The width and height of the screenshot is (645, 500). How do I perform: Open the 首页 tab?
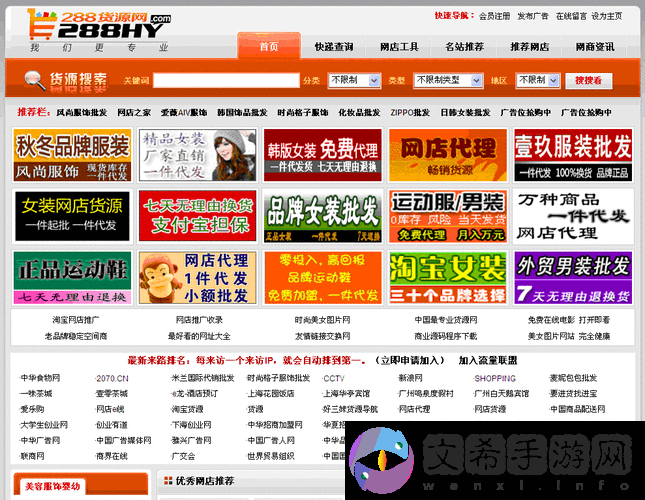click(x=269, y=46)
